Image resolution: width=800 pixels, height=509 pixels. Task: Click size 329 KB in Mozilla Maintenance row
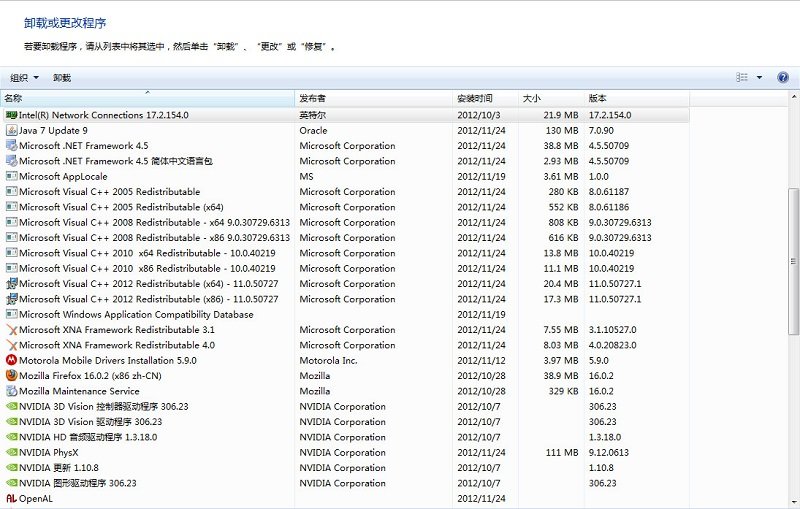tap(563, 391)
